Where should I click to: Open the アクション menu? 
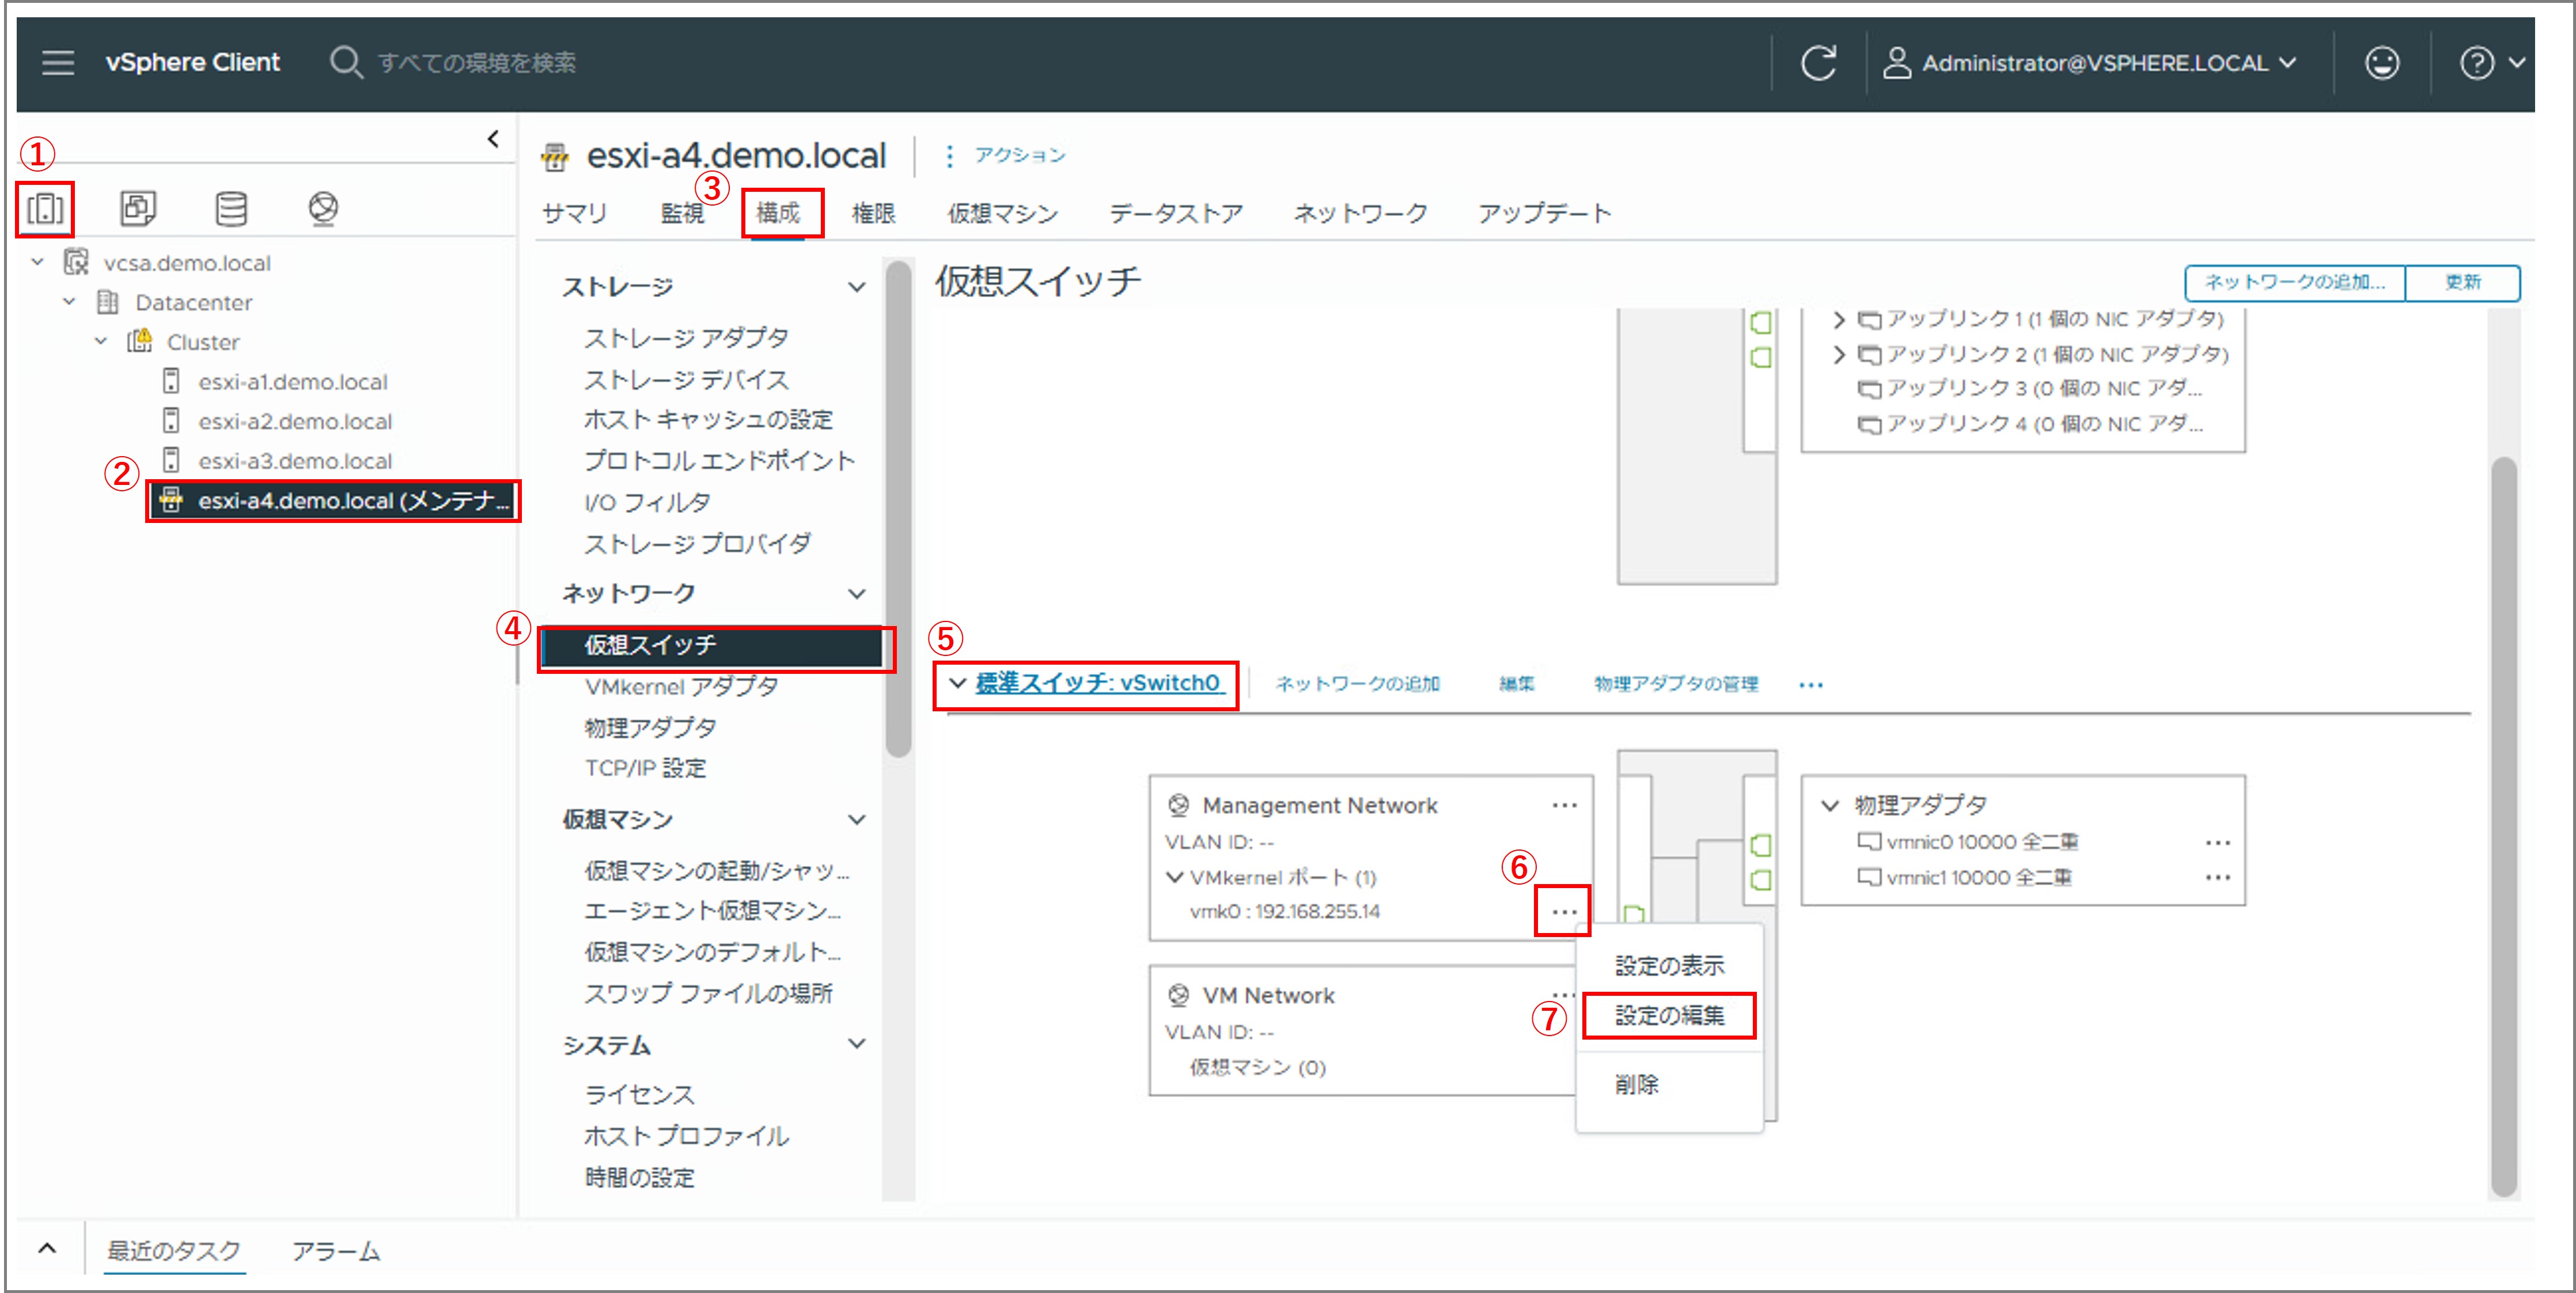(x=1005, y=155)
